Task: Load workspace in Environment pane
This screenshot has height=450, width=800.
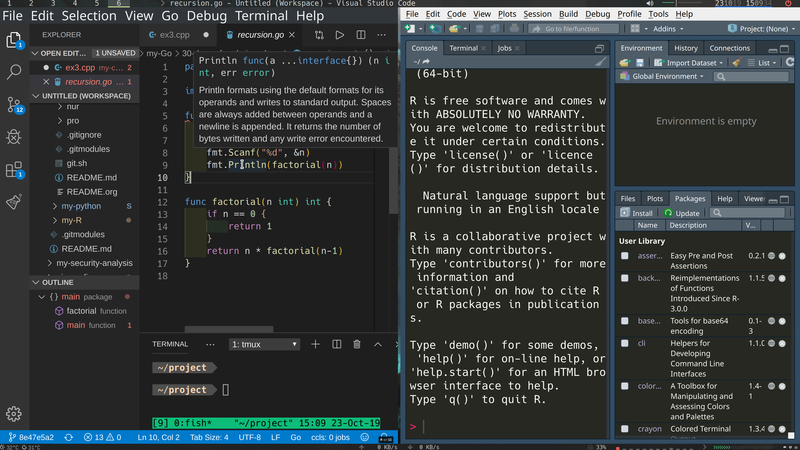Action: pyautogui.click(x=624, y=62)
